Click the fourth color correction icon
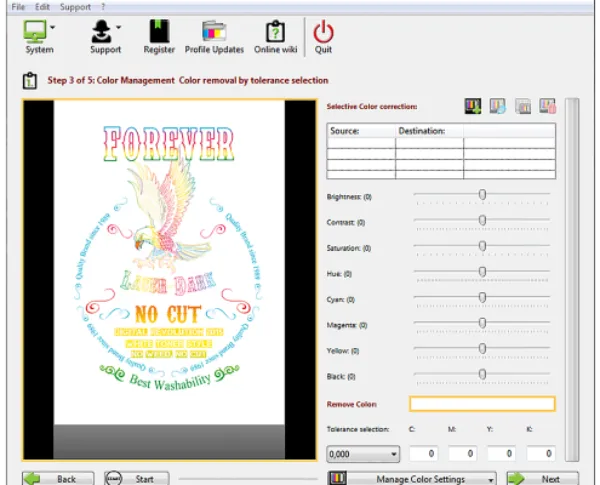This screenshot has width=600, height=485. (x=547, y=106)
